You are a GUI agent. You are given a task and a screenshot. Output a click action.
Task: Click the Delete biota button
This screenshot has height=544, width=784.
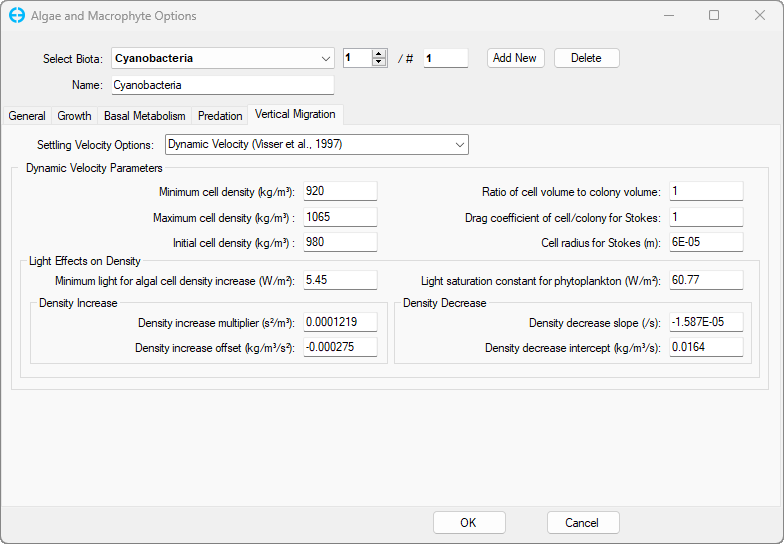(586, 58)
